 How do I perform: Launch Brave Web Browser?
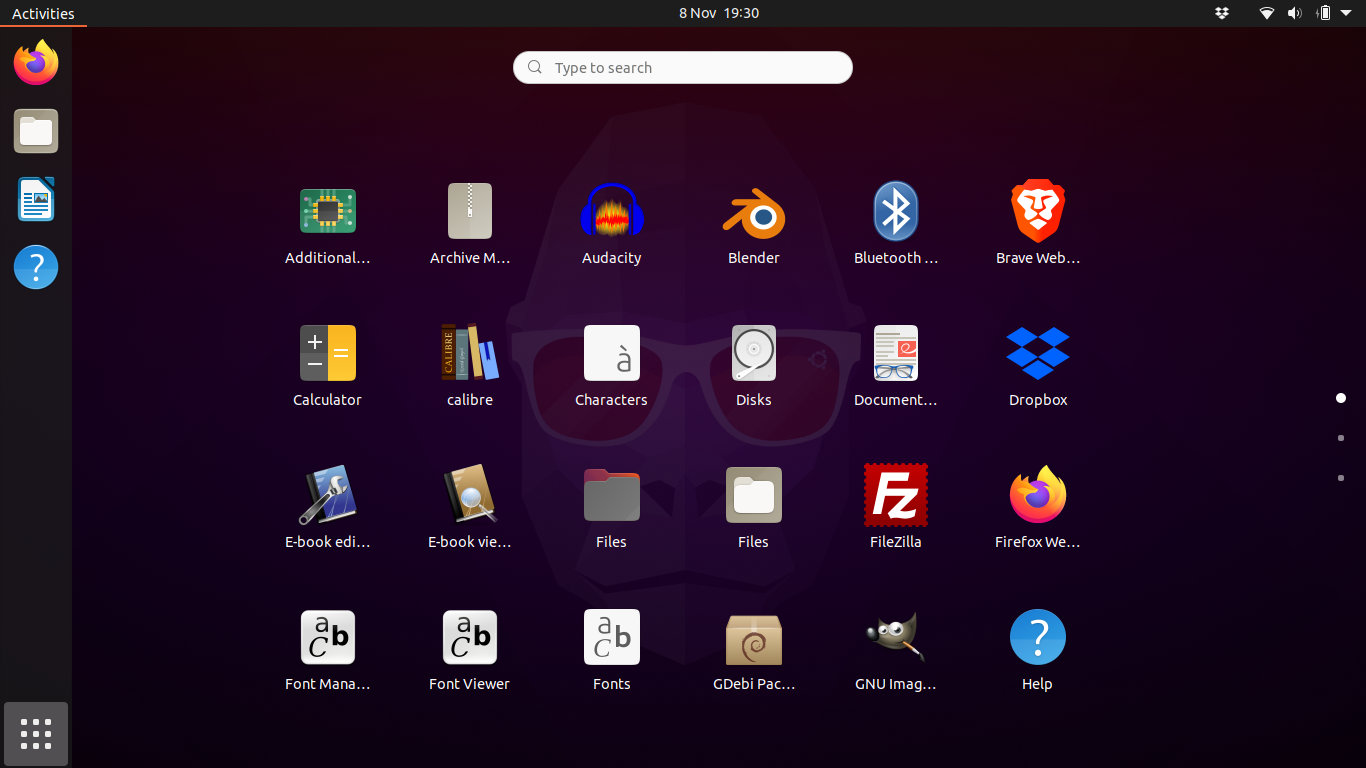1038,224
